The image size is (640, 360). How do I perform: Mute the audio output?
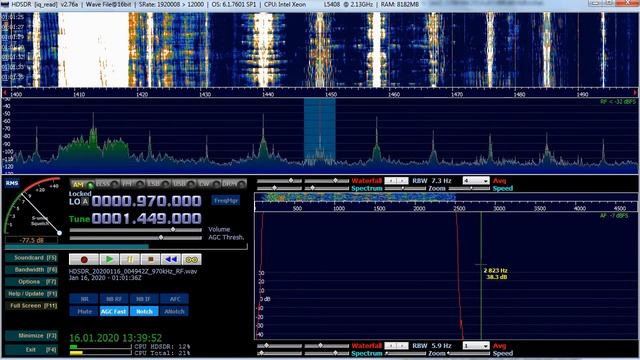84,311
